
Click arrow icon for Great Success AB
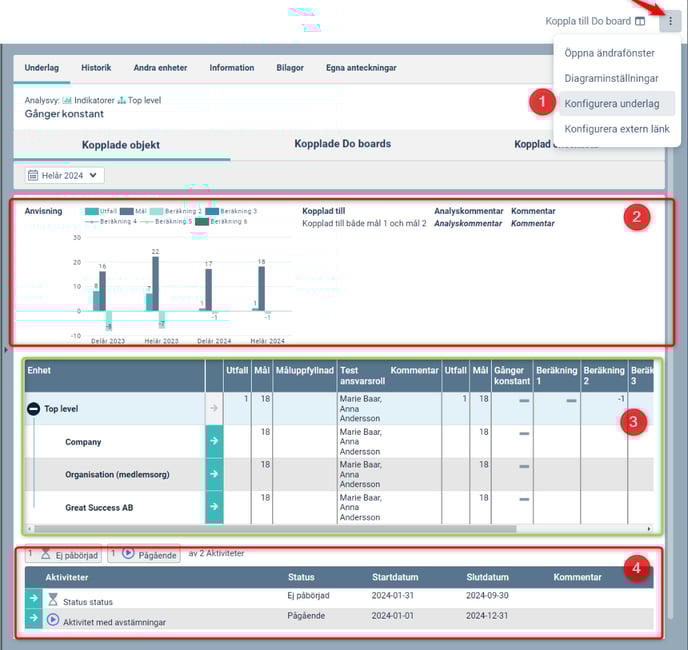215,508
